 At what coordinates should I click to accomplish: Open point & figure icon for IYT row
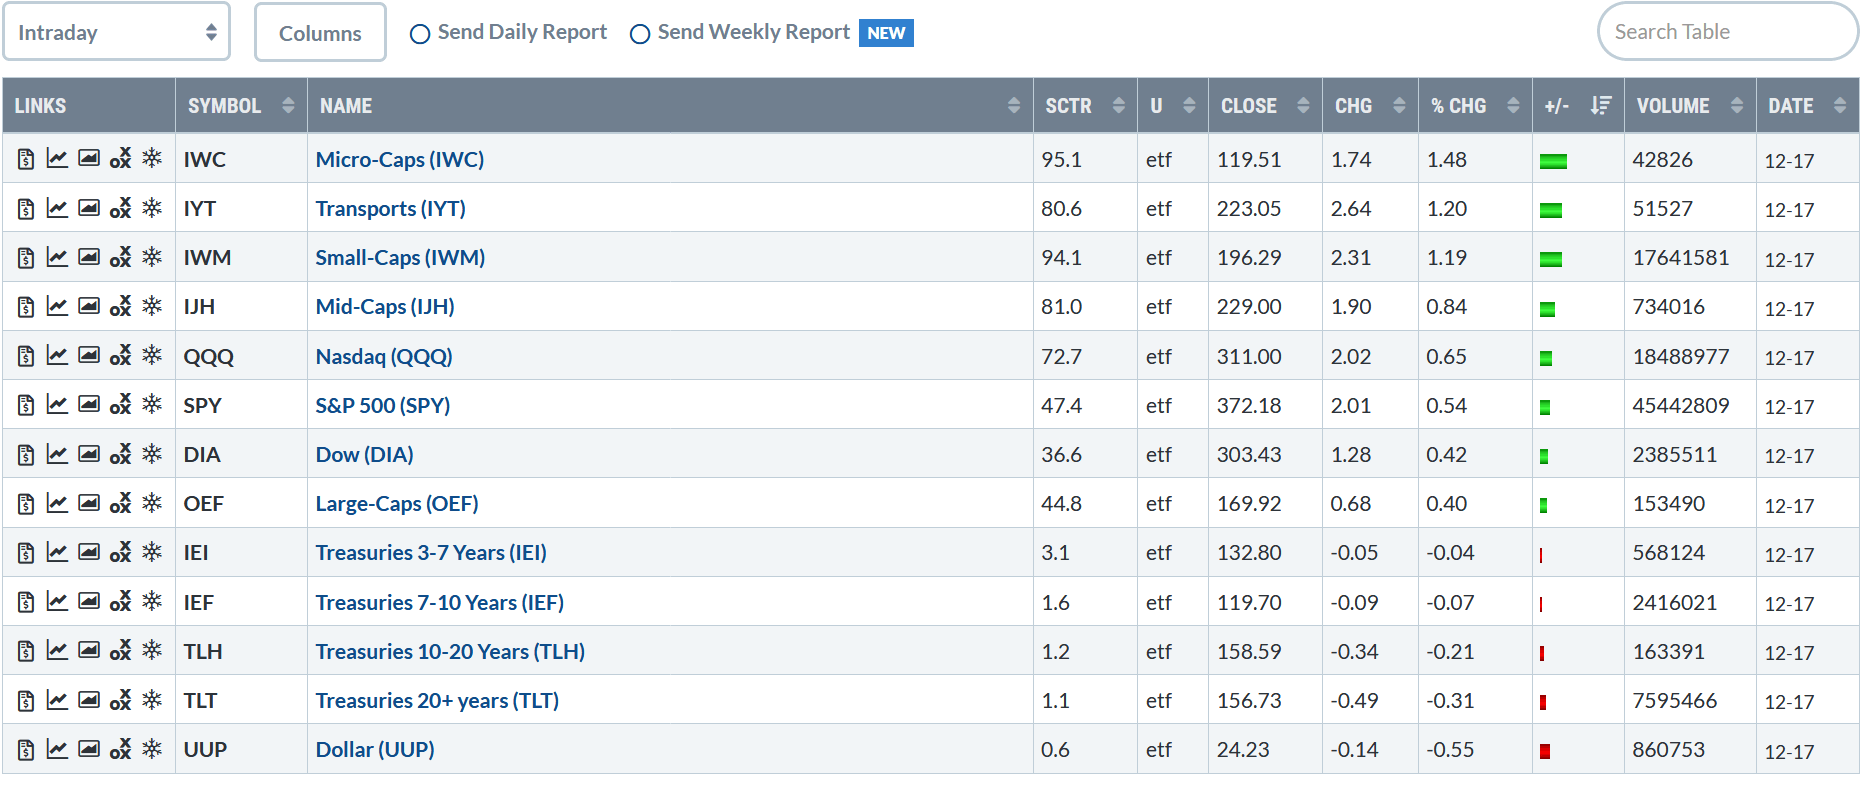coord(120,207)
